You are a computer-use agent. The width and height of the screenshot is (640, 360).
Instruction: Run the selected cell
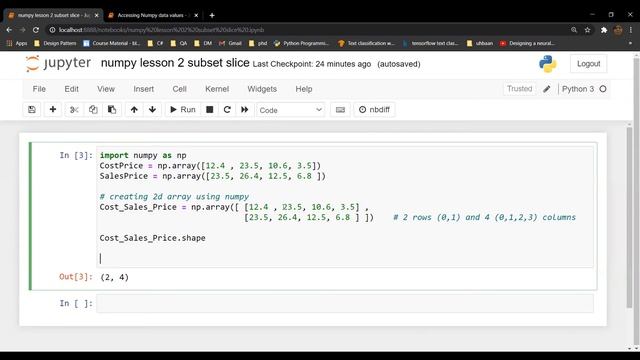tap(183, 110)
